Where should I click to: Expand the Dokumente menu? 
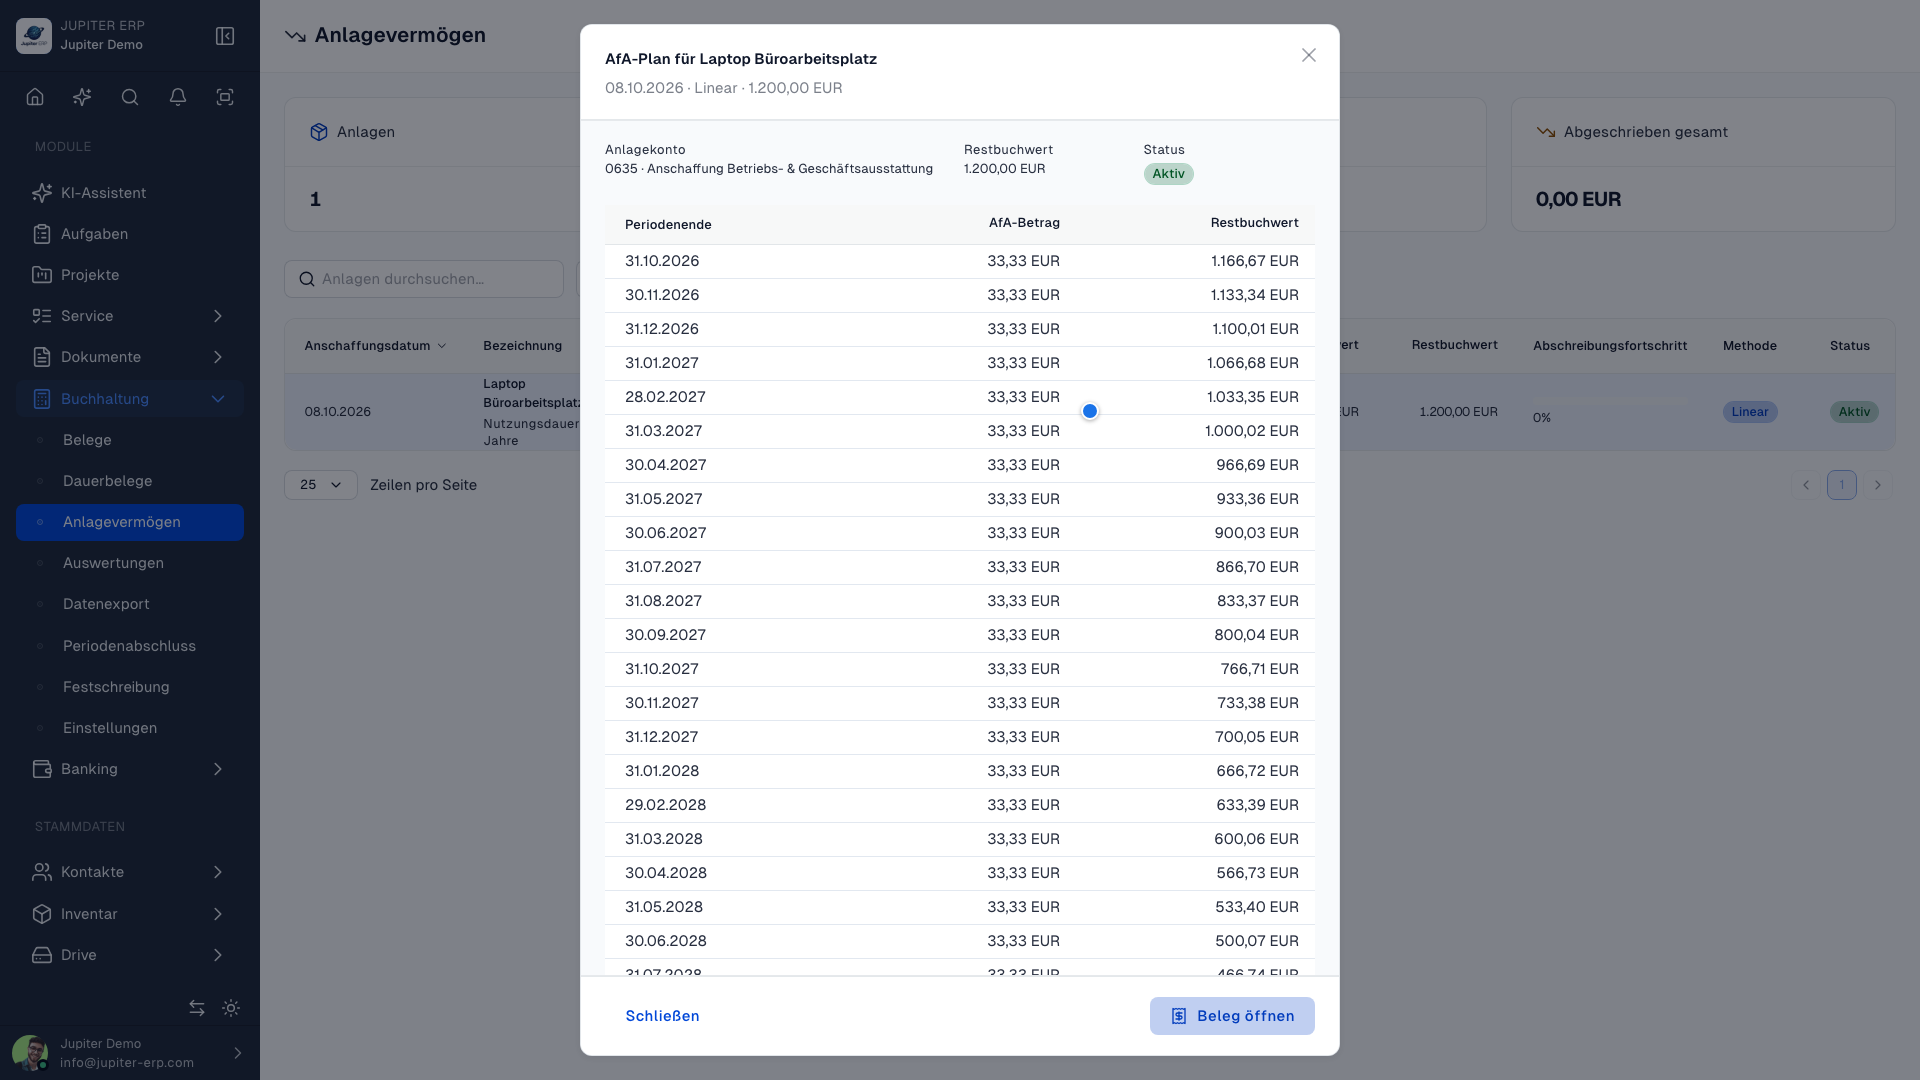pyautogui.click(x=130, y=357)
